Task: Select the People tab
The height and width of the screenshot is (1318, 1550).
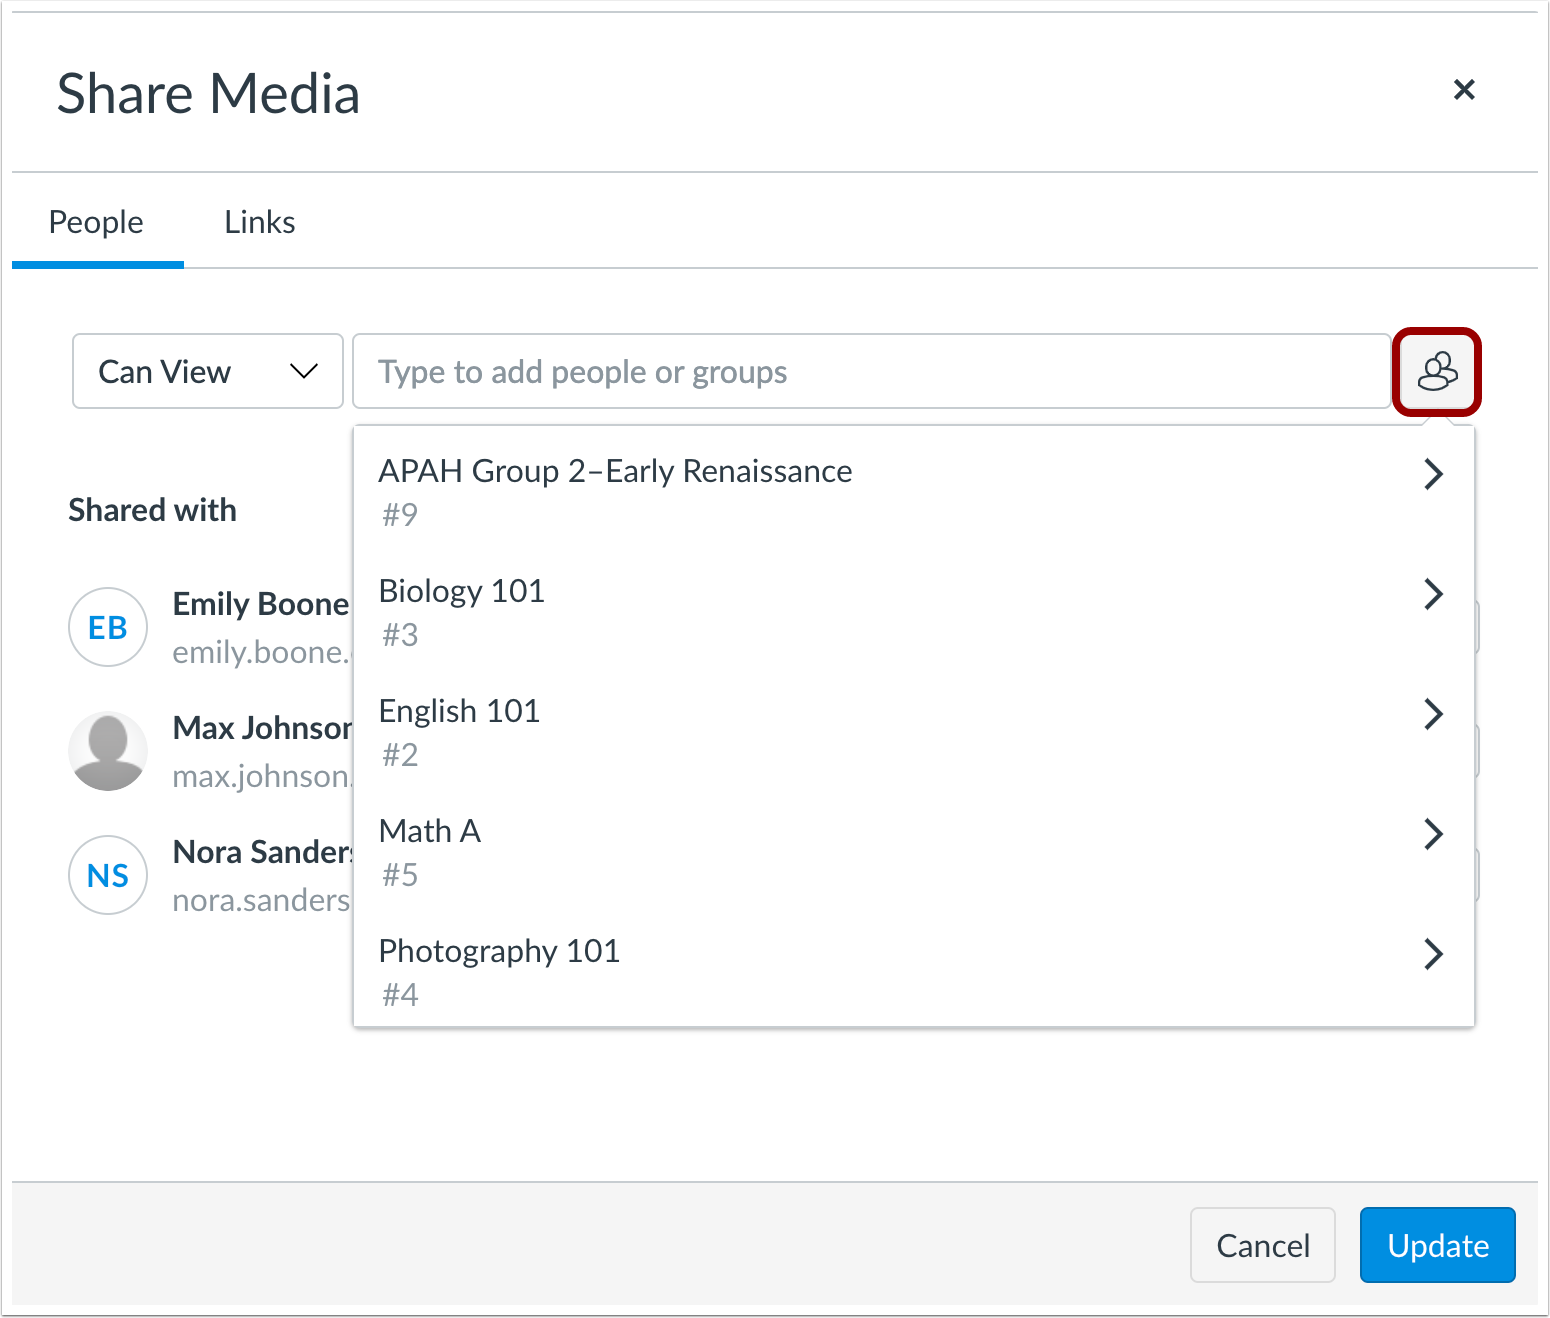Action: 96,222
